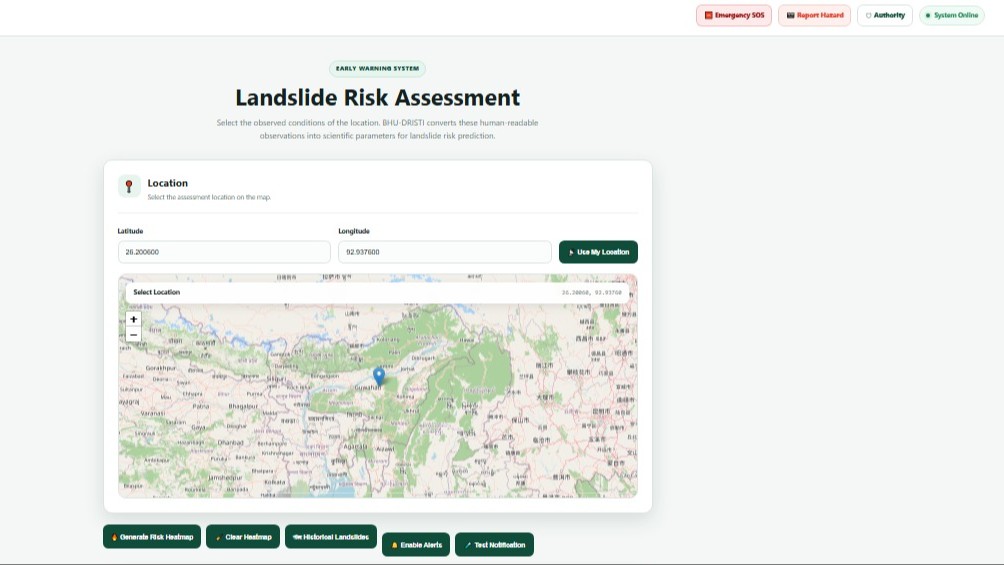The height and width of the screenshot is (565, 1004).
Task: Open the Authority portal
Action: [x=885, y=15]
